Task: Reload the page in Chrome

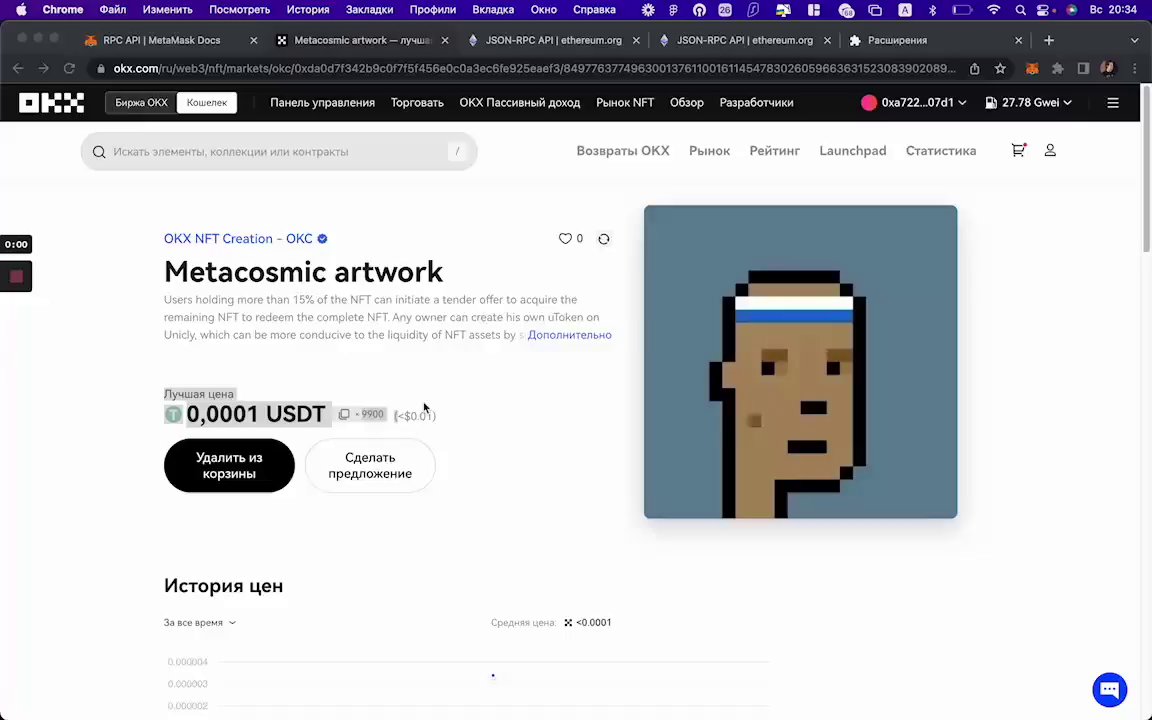Action: click(69, 68)
